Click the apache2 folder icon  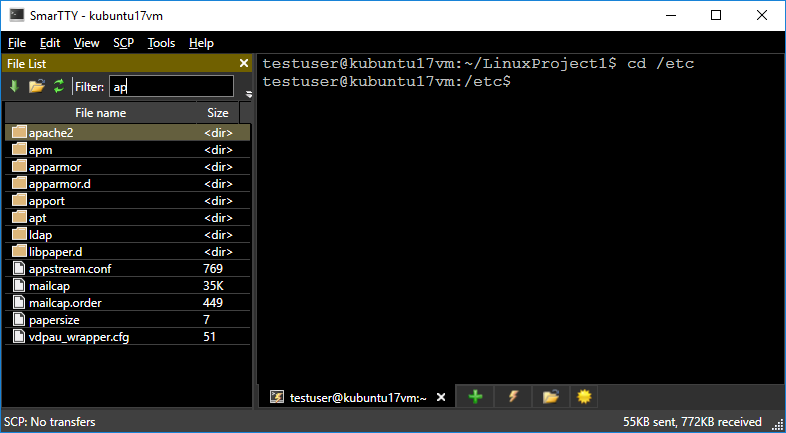tap(19, 132)
